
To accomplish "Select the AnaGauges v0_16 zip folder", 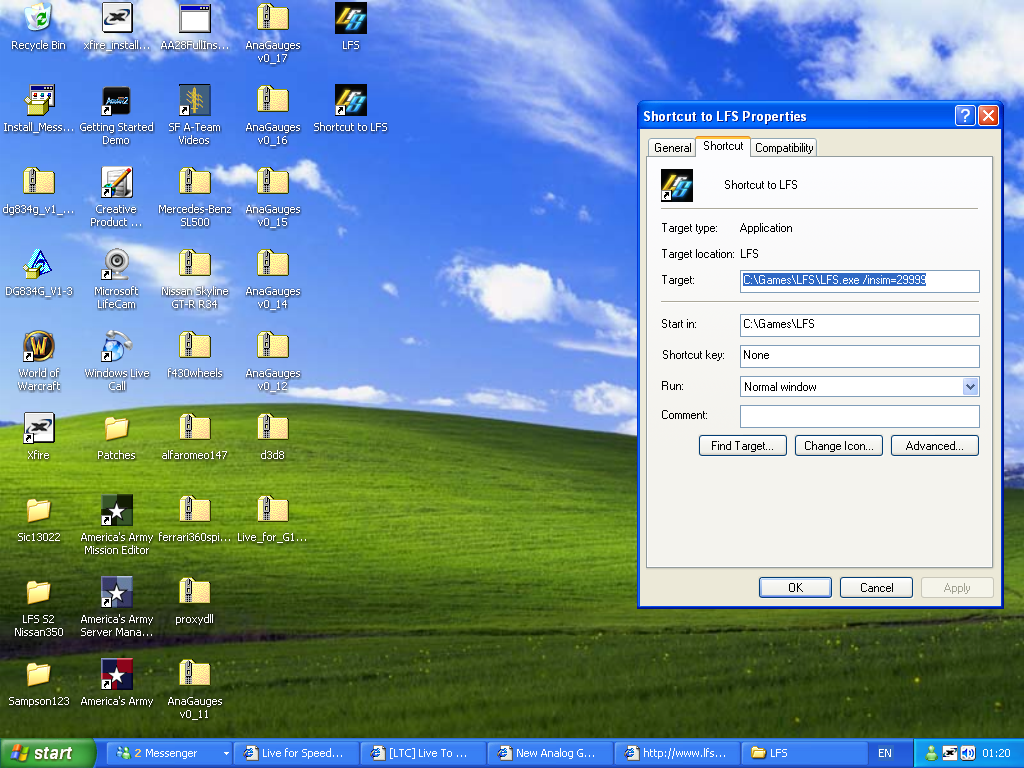I will click(273, 115).
